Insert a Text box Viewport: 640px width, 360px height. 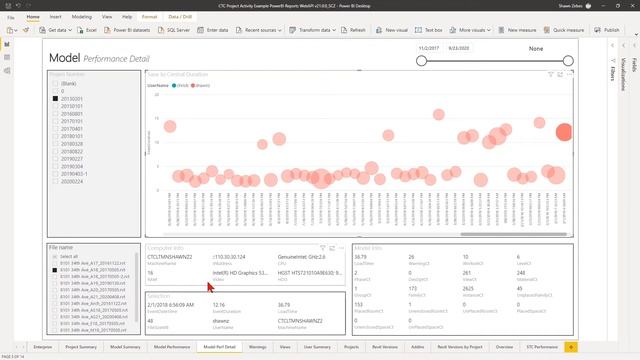click(x=429, y=30)
